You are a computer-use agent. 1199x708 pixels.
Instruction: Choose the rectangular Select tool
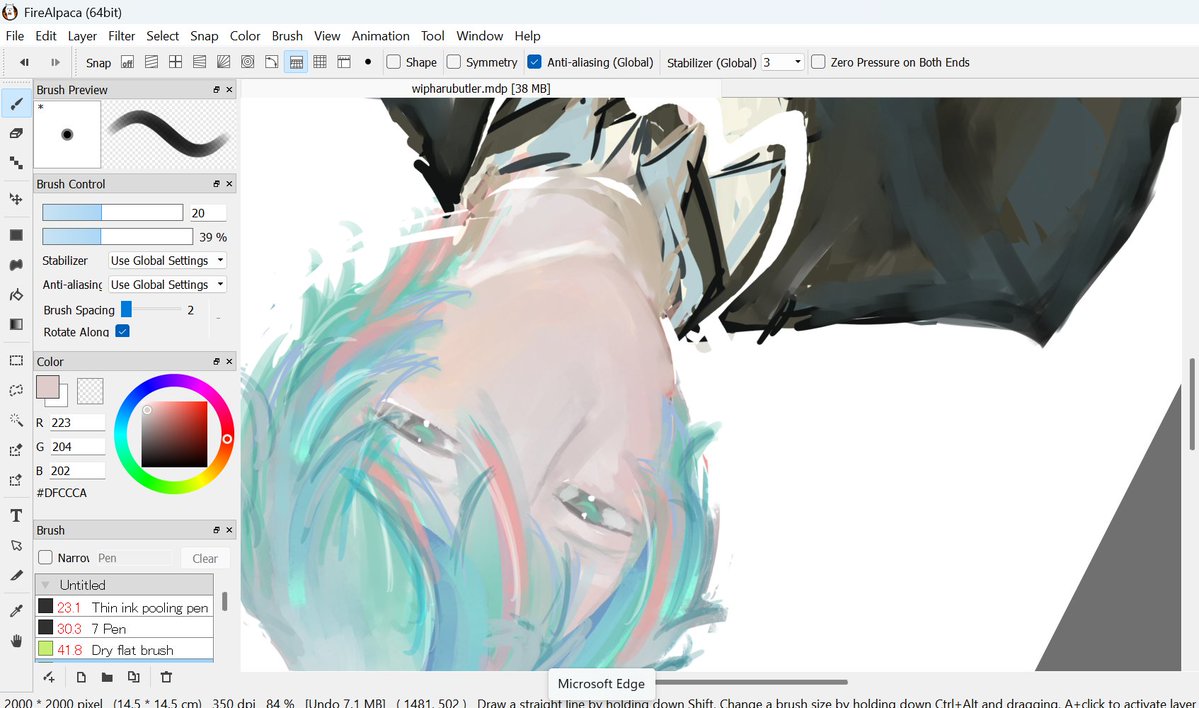pos(16,360)
